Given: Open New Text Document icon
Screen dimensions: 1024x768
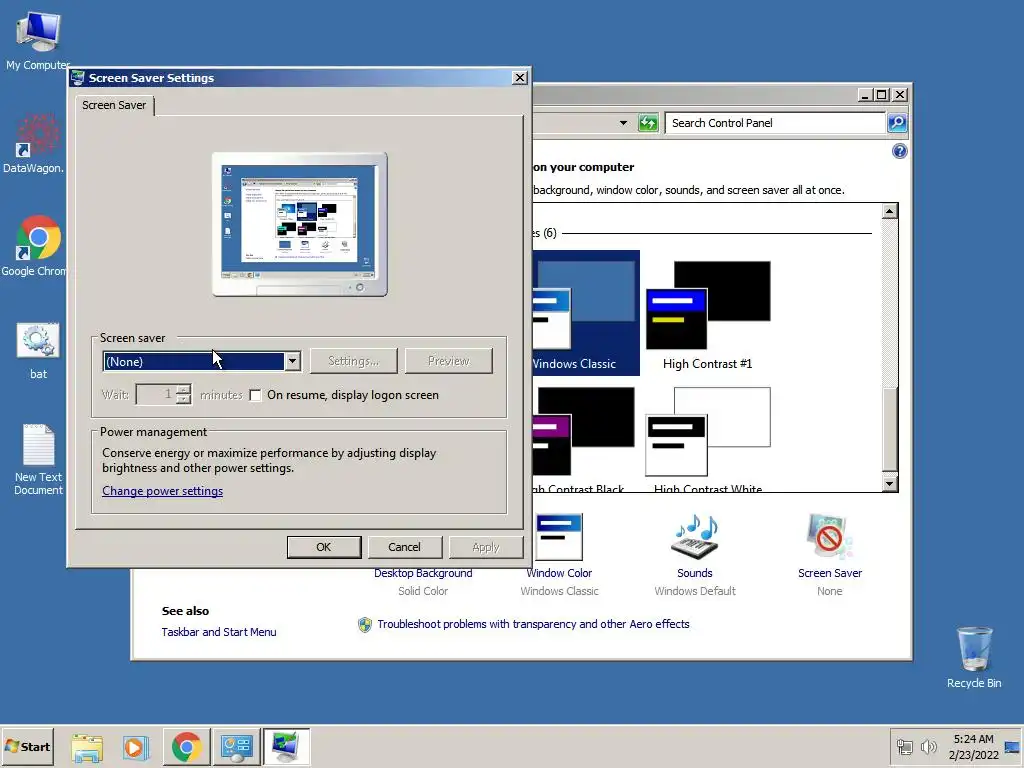Looking at the screenshot, I should coord(38,460).
